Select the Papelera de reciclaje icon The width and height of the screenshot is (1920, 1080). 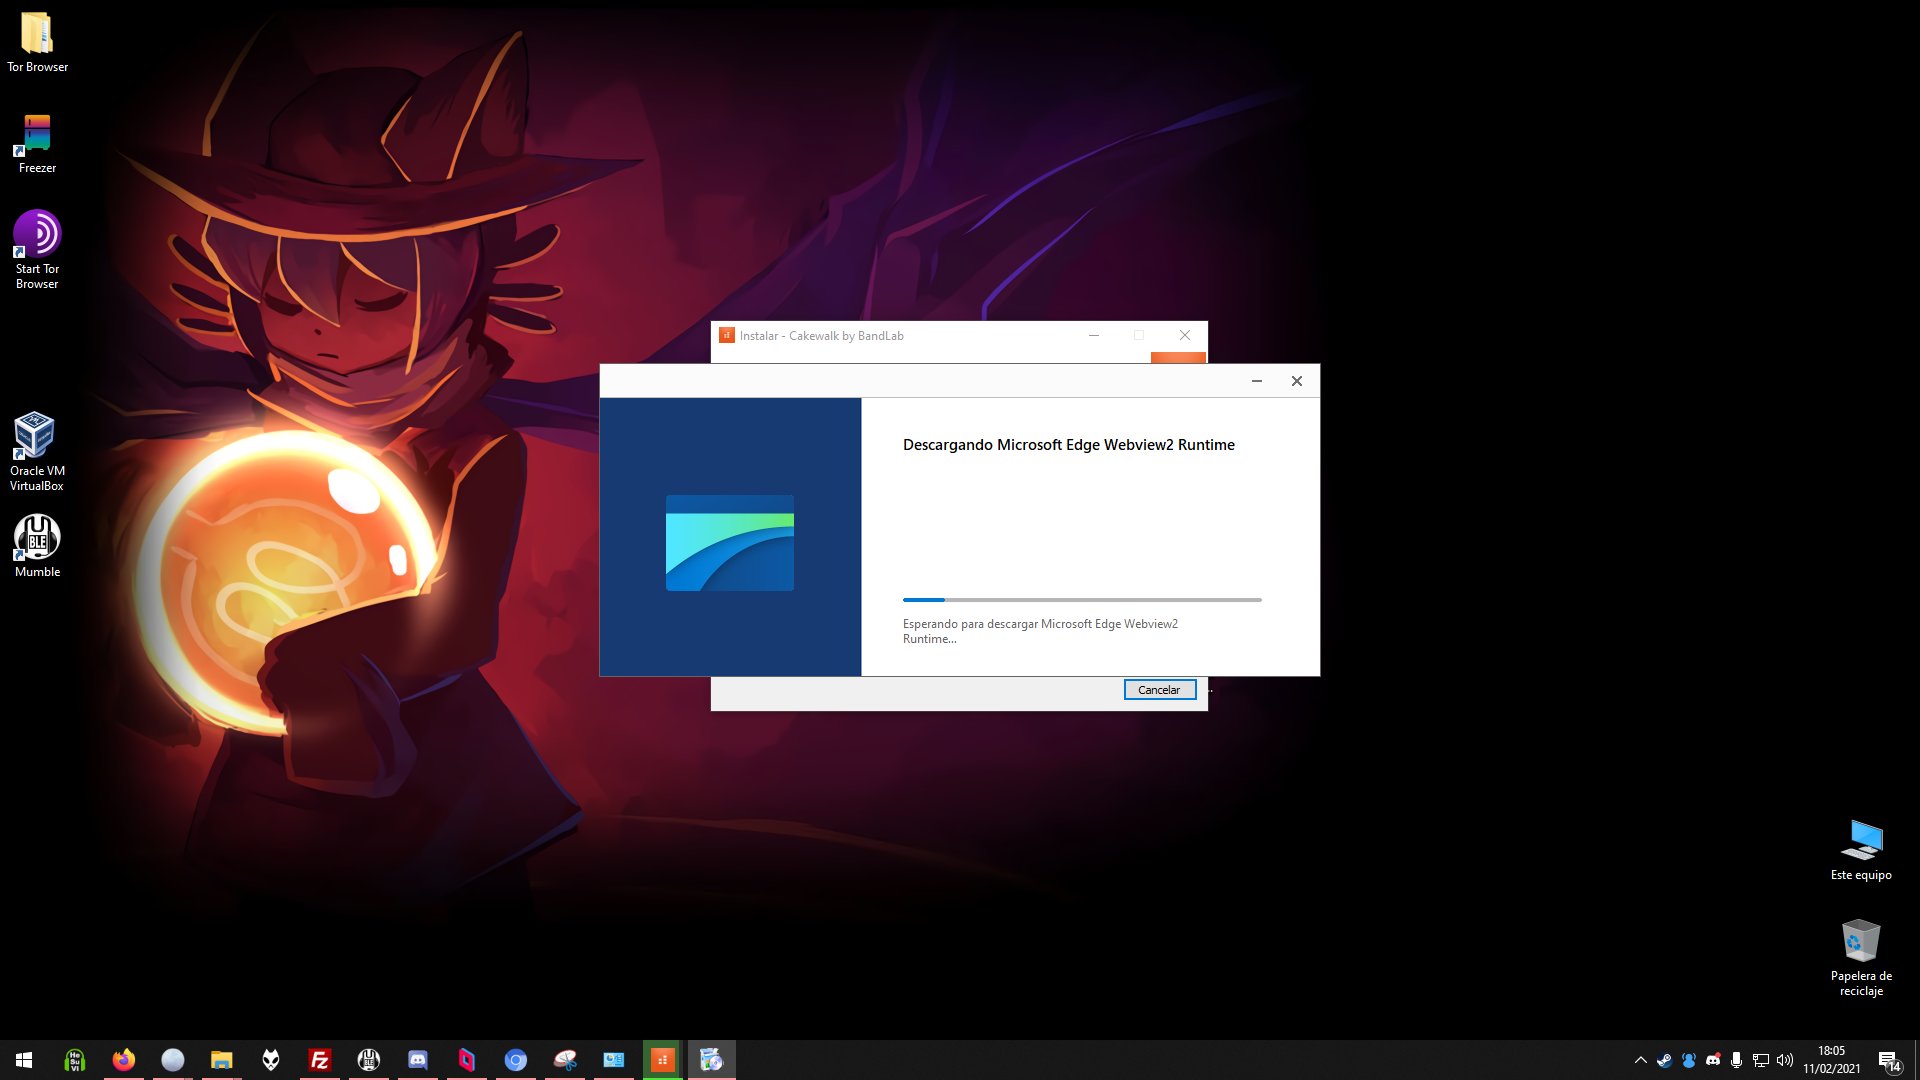[1861, 958]
